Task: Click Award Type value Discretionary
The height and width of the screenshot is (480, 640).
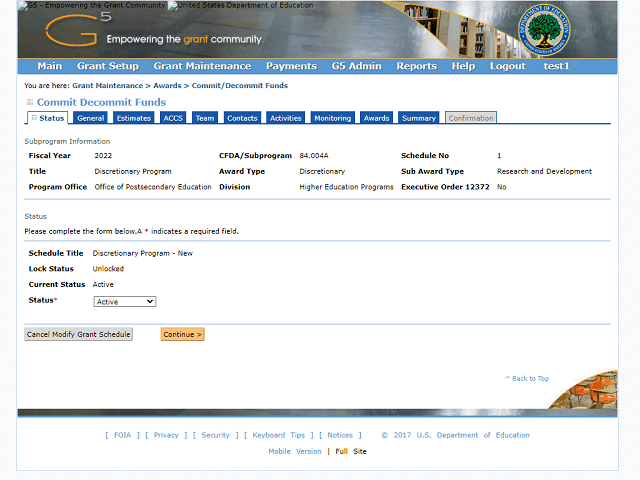Action: (x=322, y=171)
